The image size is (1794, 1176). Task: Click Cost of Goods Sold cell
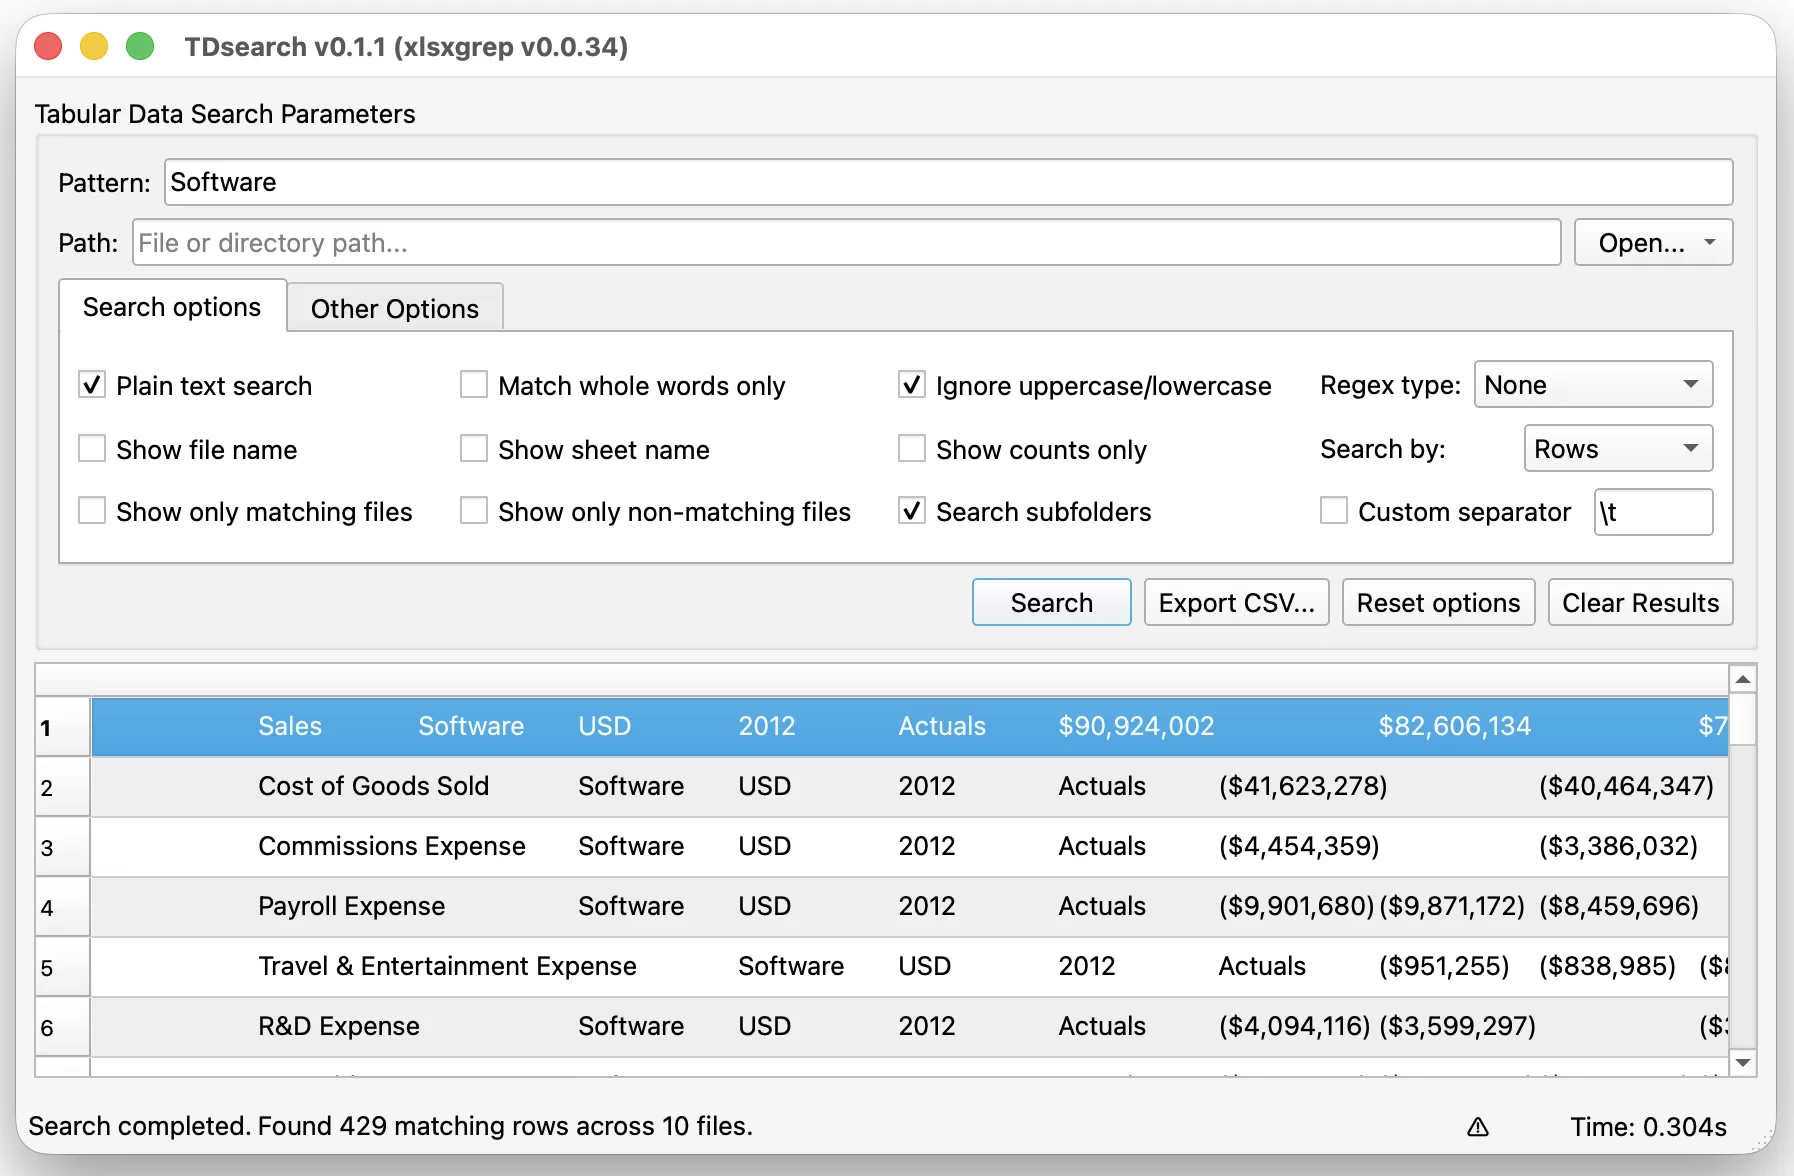(374, 786)
